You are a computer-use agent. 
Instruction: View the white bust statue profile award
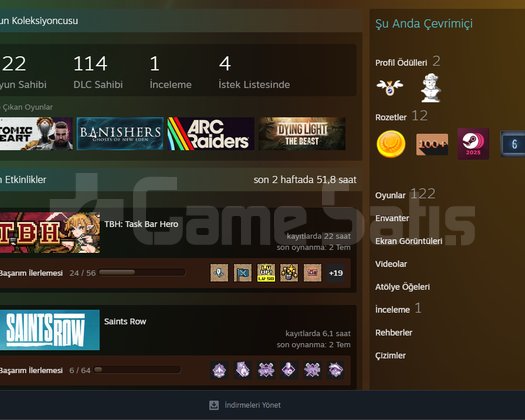[x=431, y=88]
